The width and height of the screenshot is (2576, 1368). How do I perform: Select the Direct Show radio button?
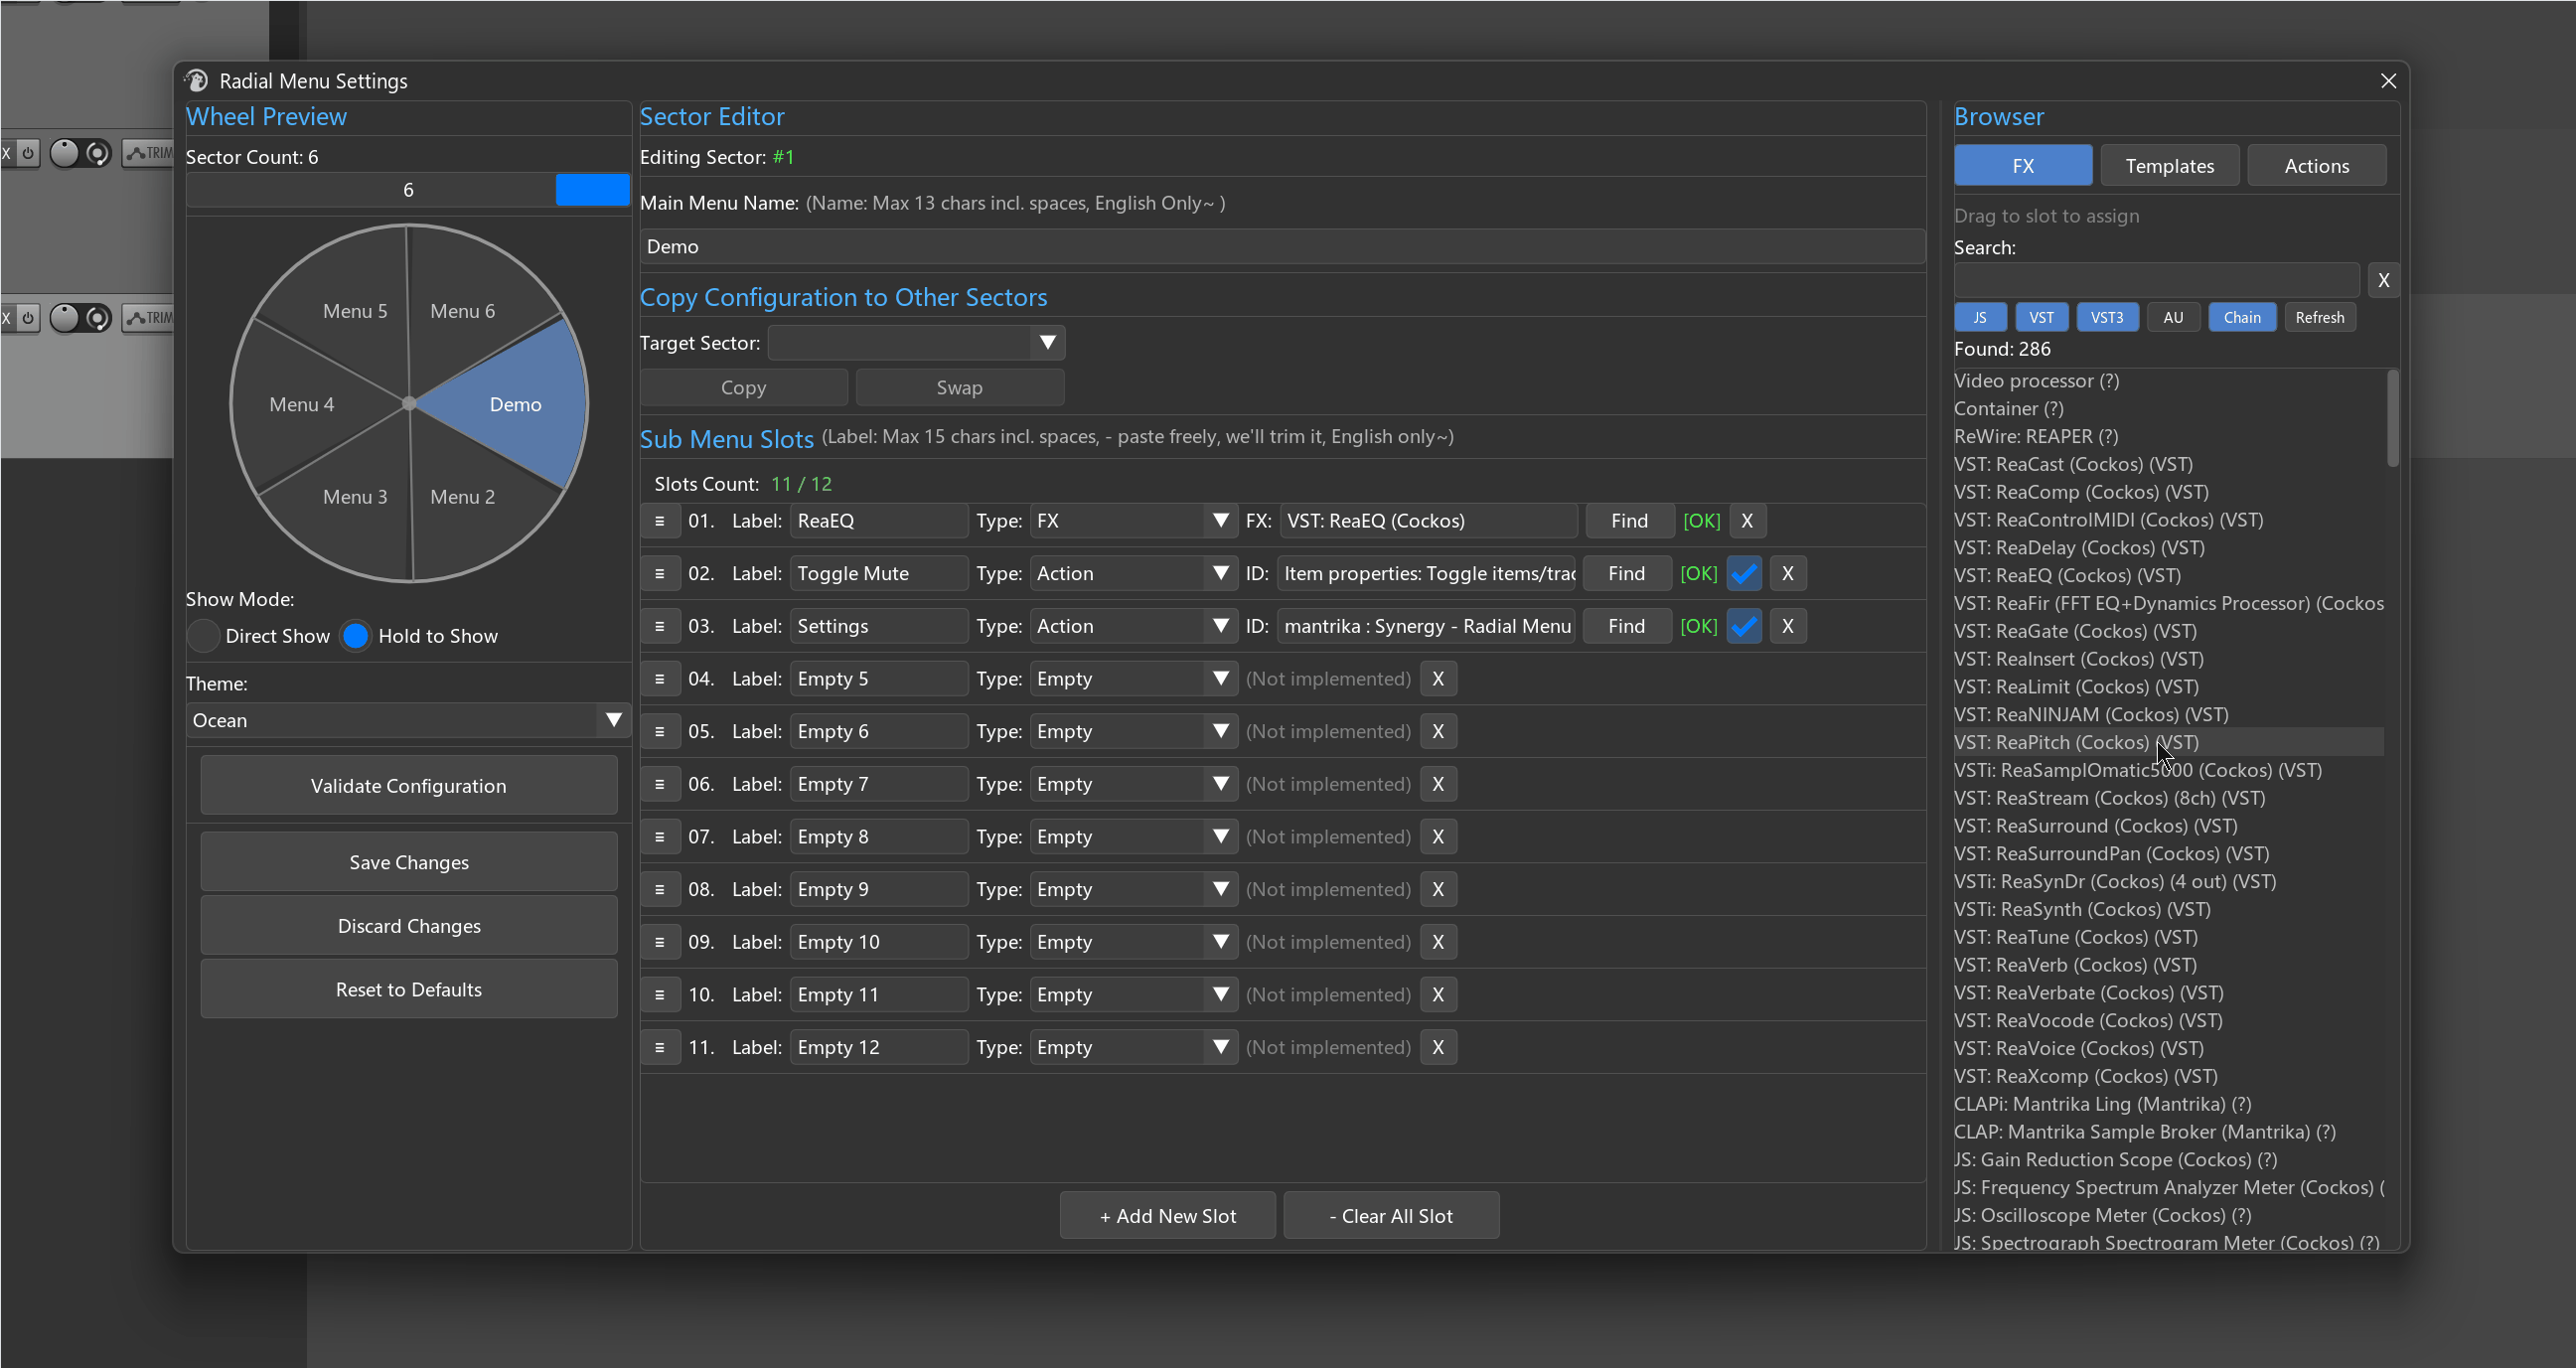point(203,636)
